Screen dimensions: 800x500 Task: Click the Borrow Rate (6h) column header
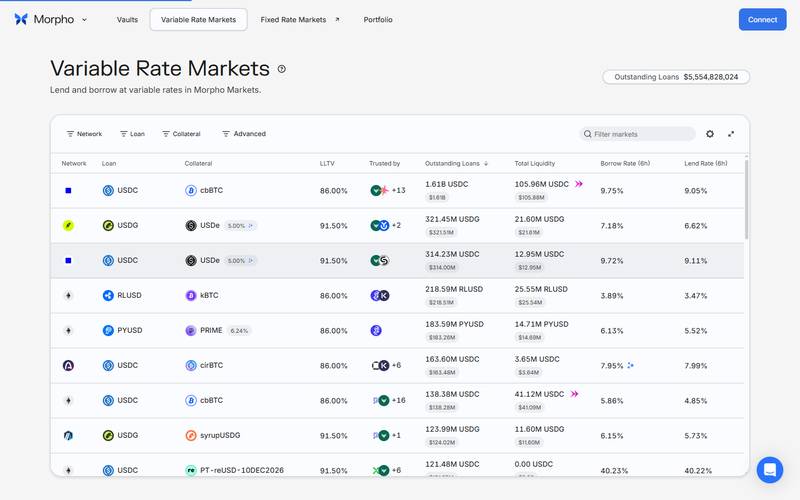pos(625,163)
